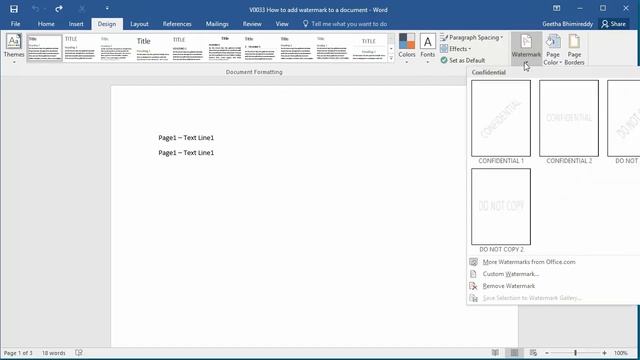Switch to Print Layout view icon
The height and width of the screenshot is (360, 640).
pos(514,353)
